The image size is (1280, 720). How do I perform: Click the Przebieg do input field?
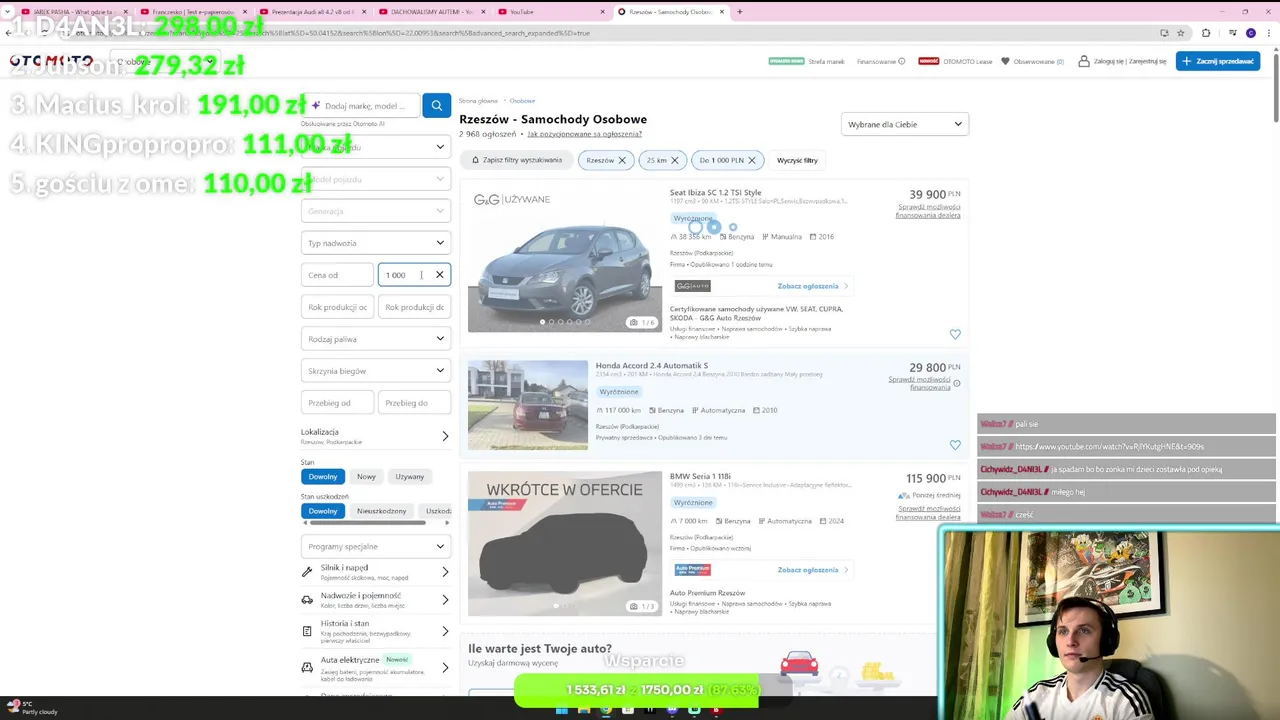414,403
